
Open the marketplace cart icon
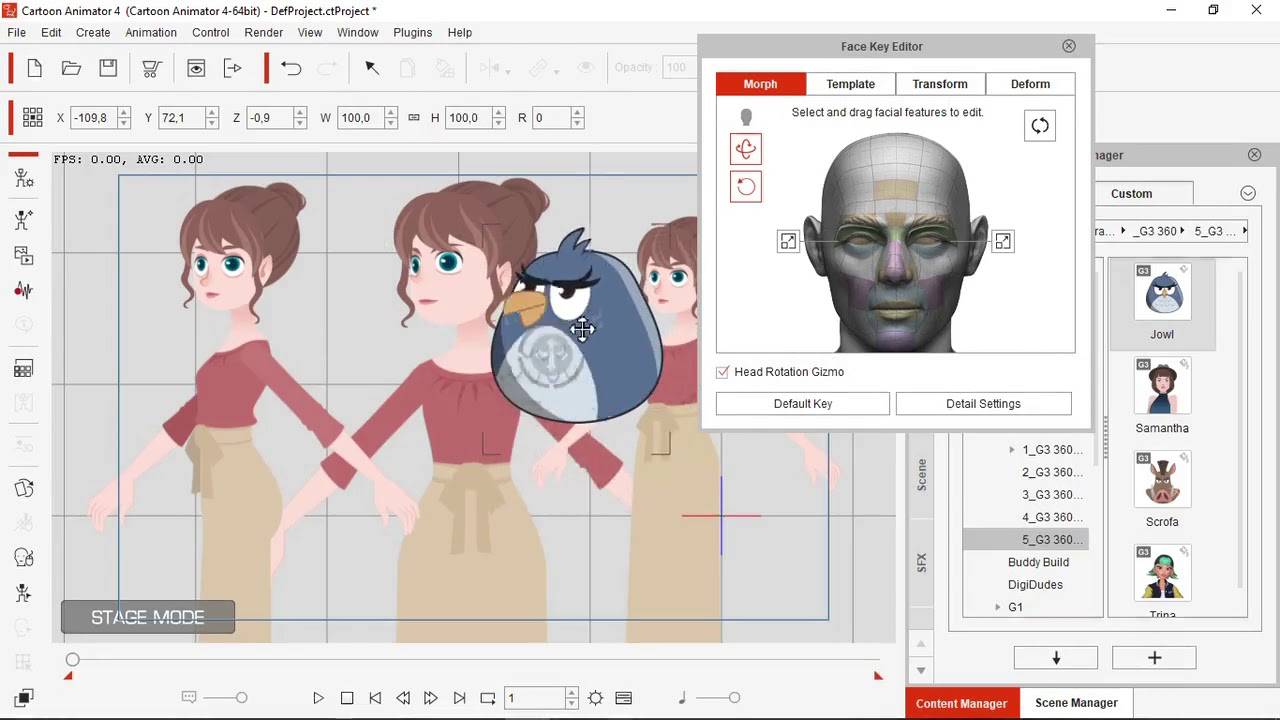point(152,68)
